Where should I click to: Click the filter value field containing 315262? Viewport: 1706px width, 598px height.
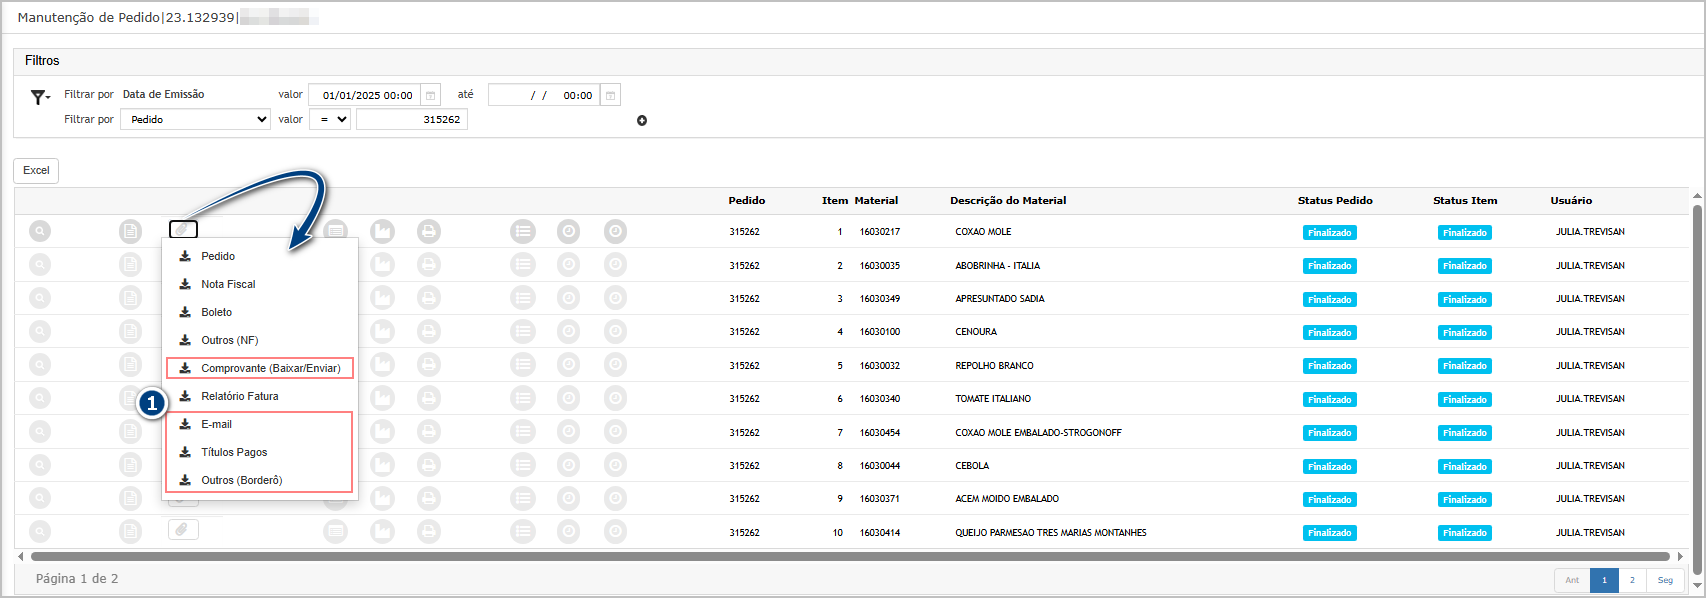pos(411,120)
